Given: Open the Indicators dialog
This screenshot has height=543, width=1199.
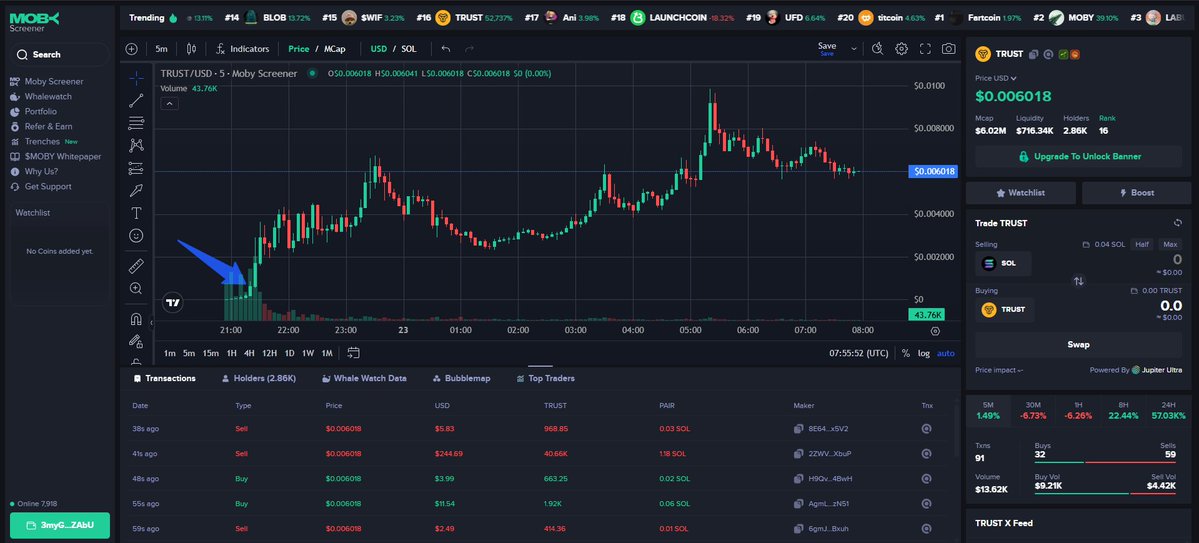Looking at the screenshot, I should [242, 49].
